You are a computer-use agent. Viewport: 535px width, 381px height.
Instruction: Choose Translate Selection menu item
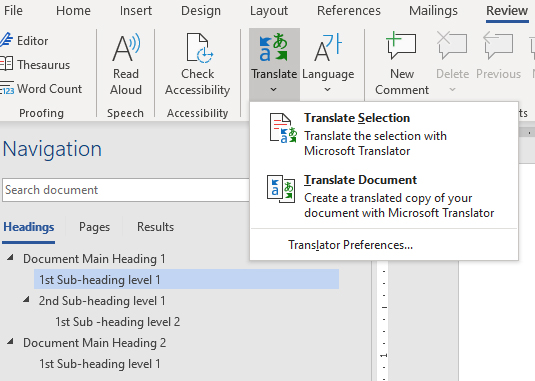pyautogui.click(x=384, y=134)
